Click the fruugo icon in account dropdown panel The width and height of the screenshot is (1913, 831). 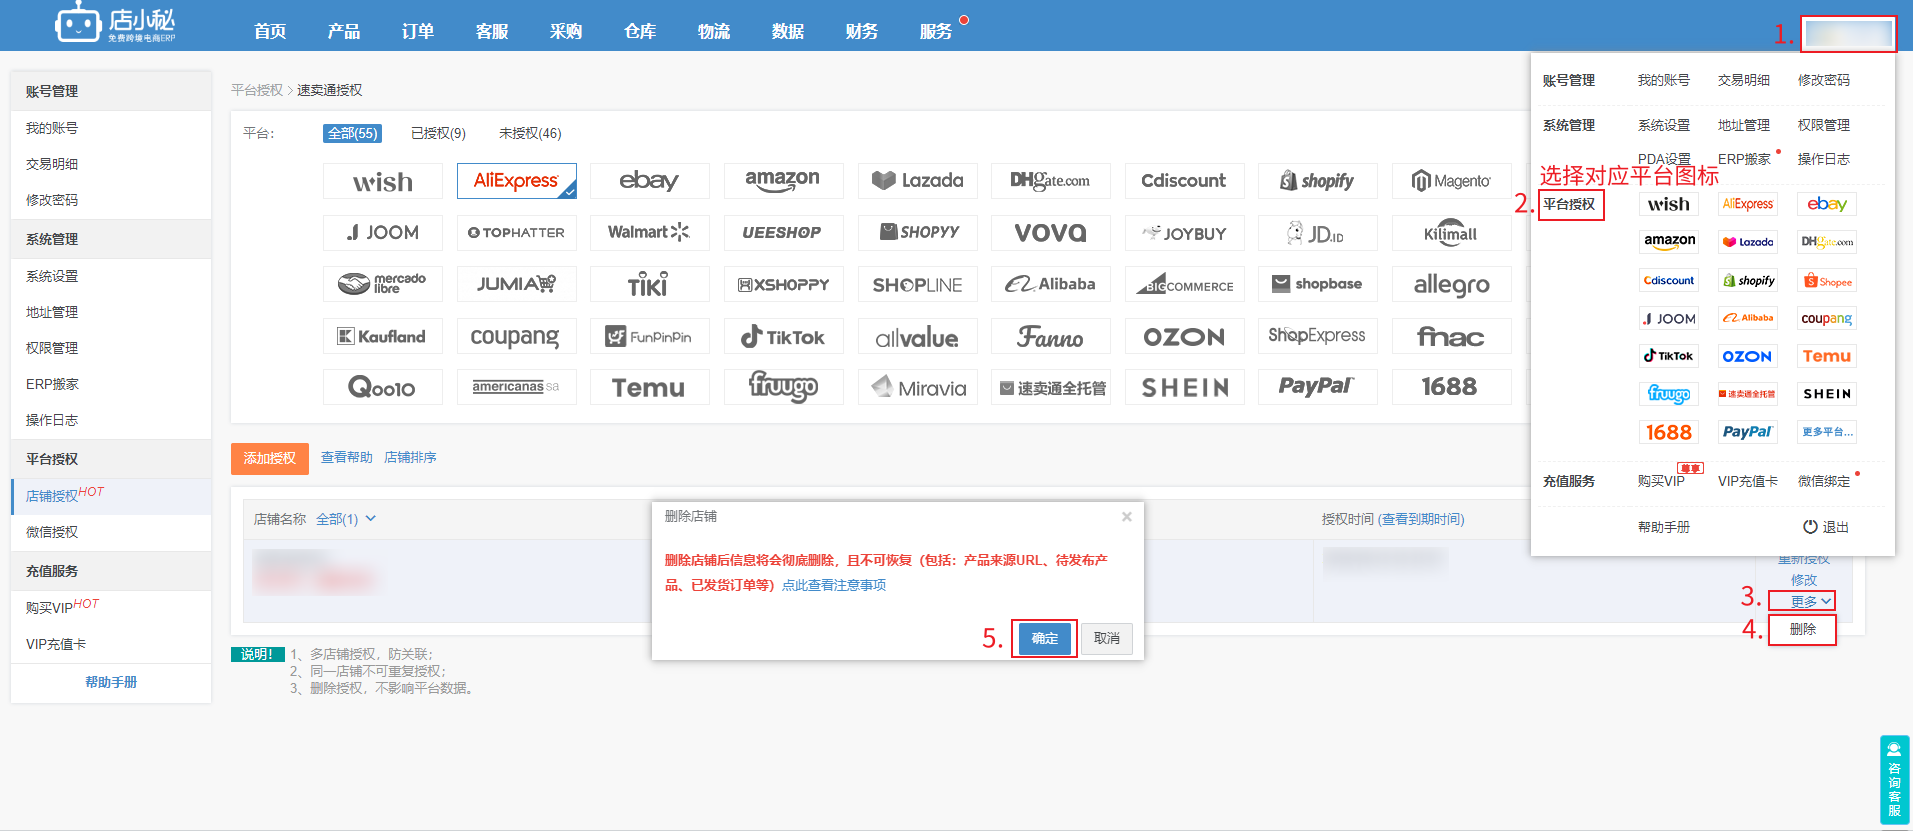click(1669, 394)
